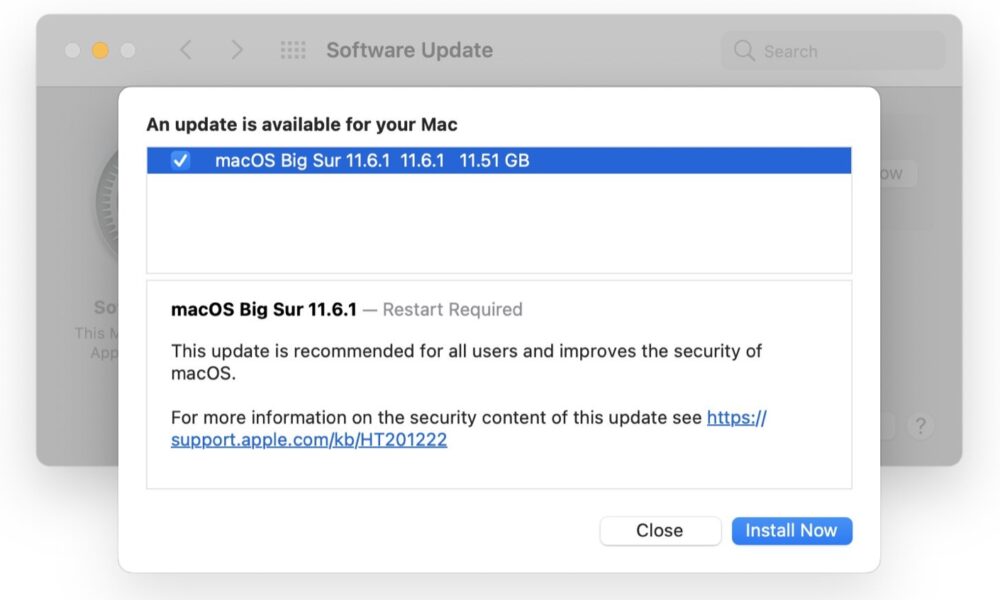Close the update dialog
The height and width of the screenshot is (600, 1000).
(660, 530)
